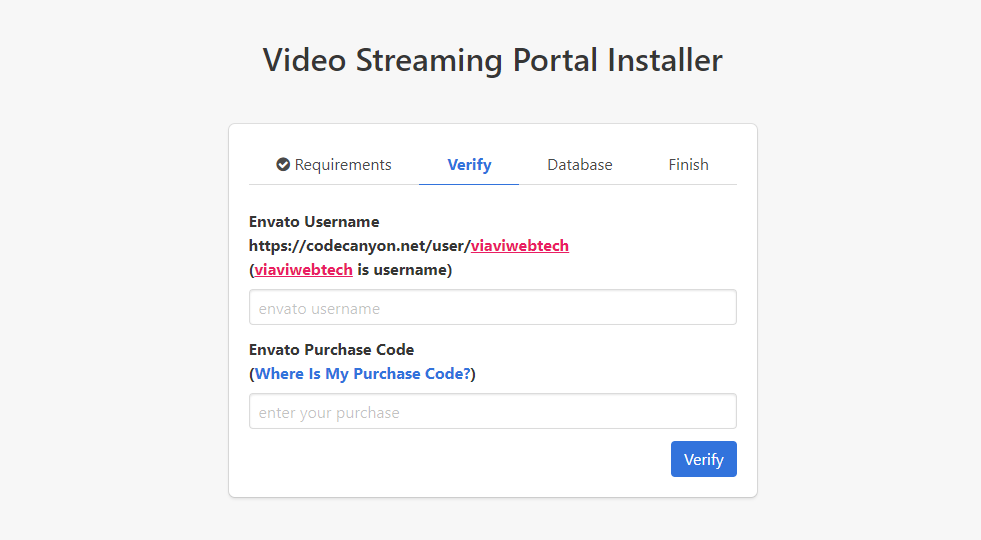Click the 'is username)' hint text
The image size is (981, 540).
tap(404, 270)
